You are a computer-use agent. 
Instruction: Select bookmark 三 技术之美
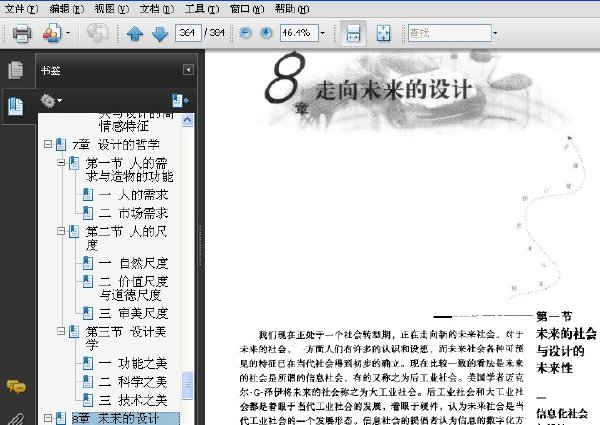pyautogui.click(x=133, y=400)
